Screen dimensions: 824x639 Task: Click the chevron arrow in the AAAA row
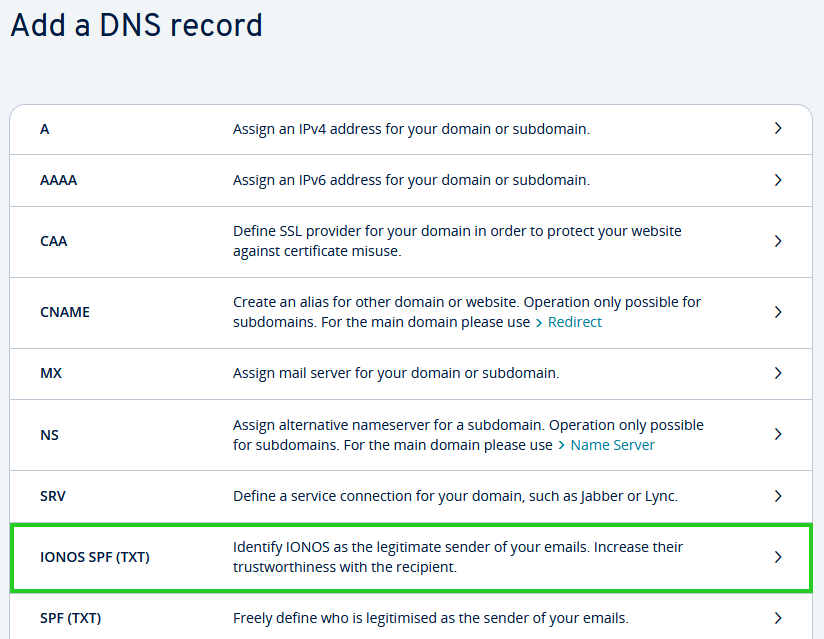778,180
